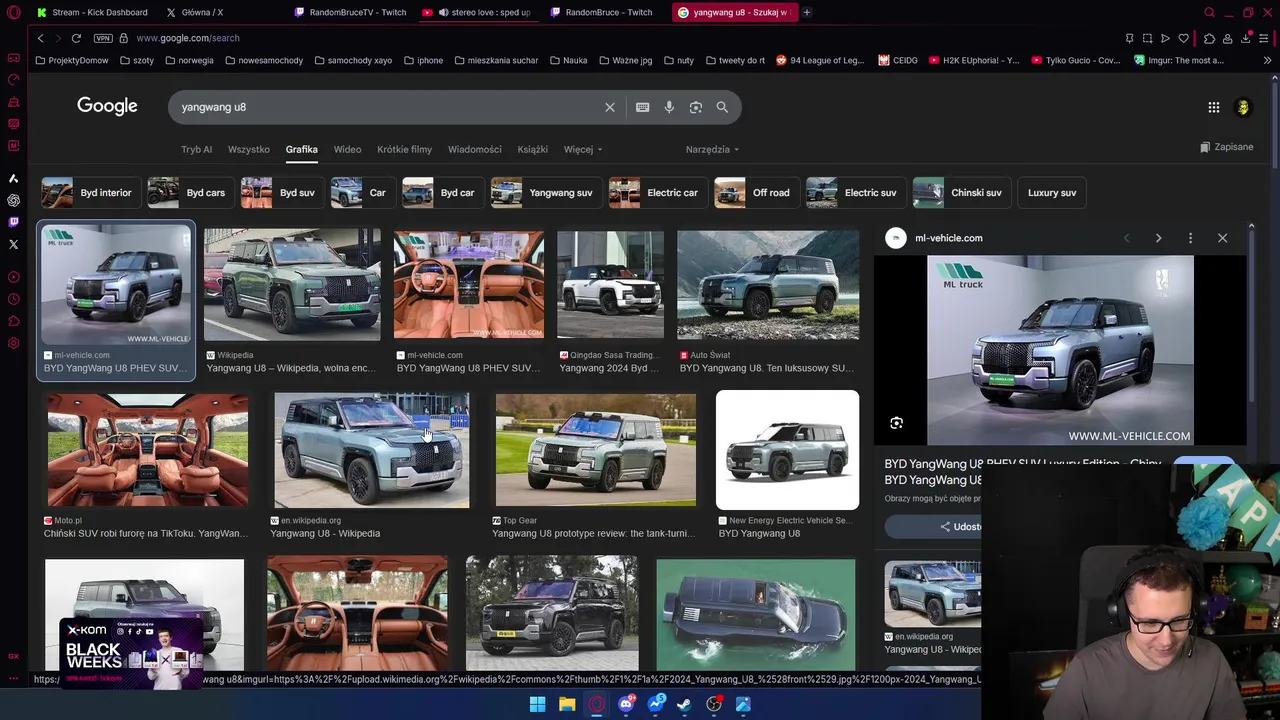Viewport: 1280px width, 720px height.
Task: Open the on-screen keyboard input tool
Action: [642, 107]
